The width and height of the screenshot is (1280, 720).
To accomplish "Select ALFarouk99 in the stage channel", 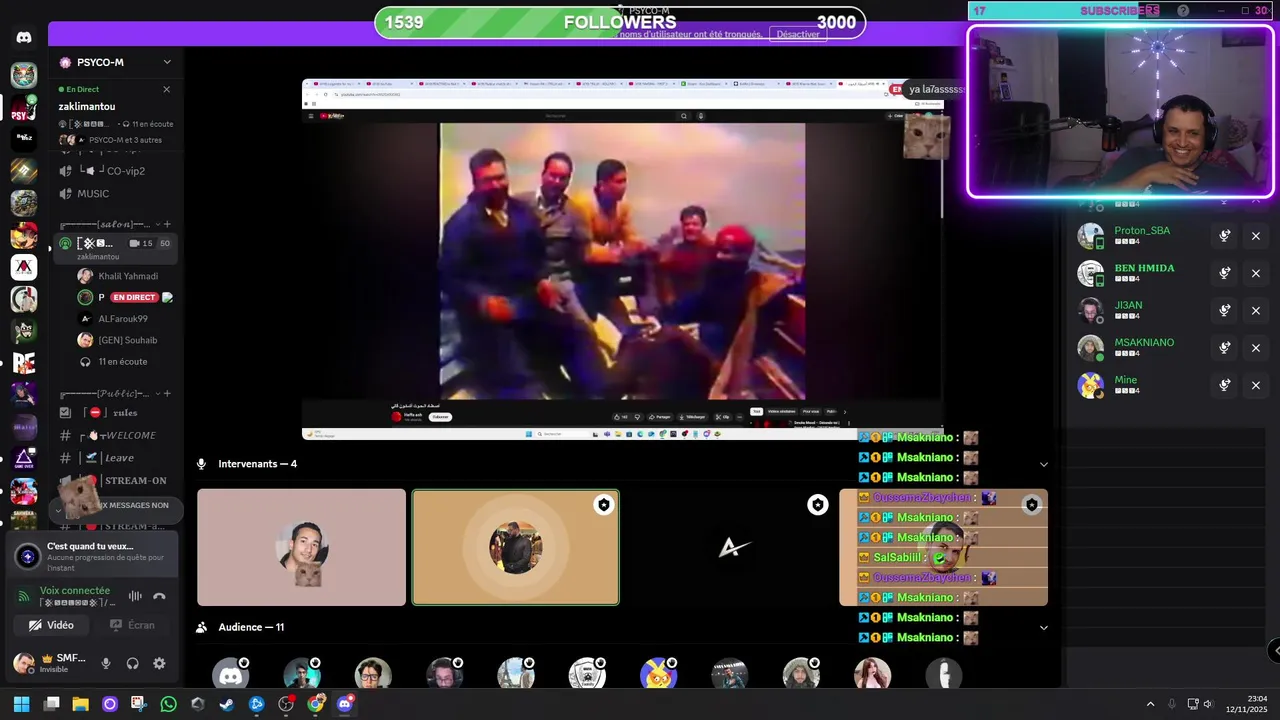I will pyautogui.click(x=126, y=319).
